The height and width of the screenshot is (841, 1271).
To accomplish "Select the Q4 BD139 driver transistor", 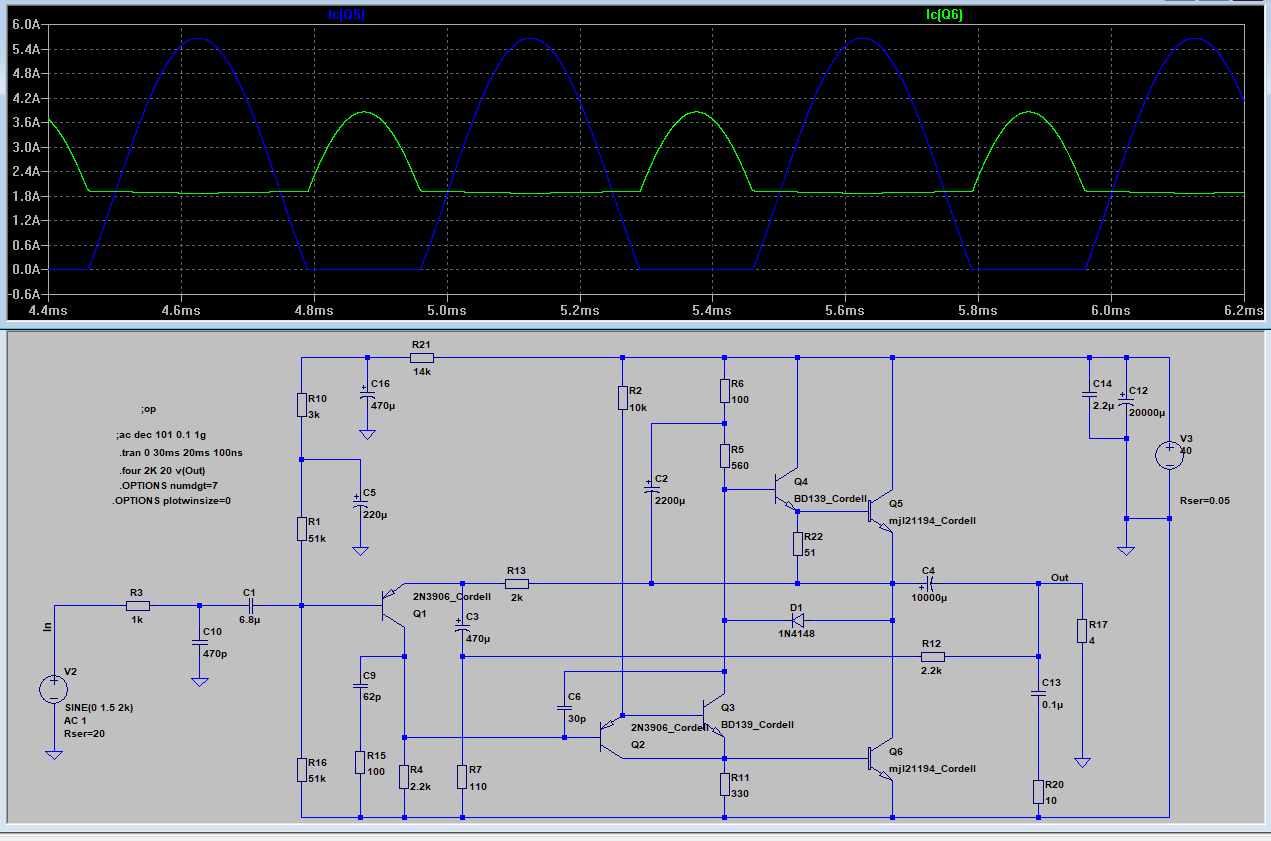I will pyautogui.click(x=788, y=490).
